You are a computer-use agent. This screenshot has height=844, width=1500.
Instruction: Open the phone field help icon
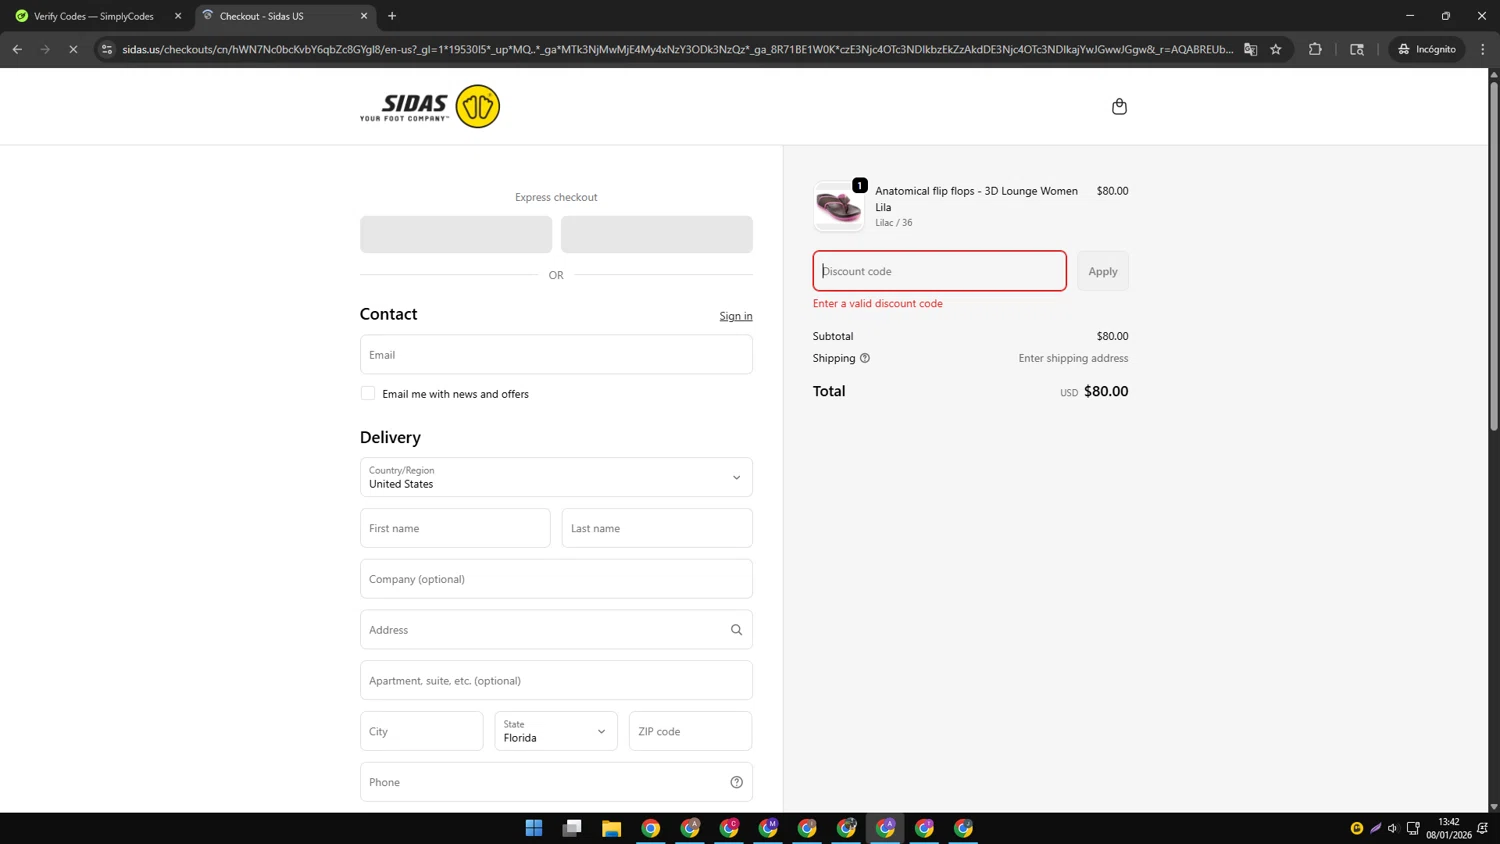[736, 782]
